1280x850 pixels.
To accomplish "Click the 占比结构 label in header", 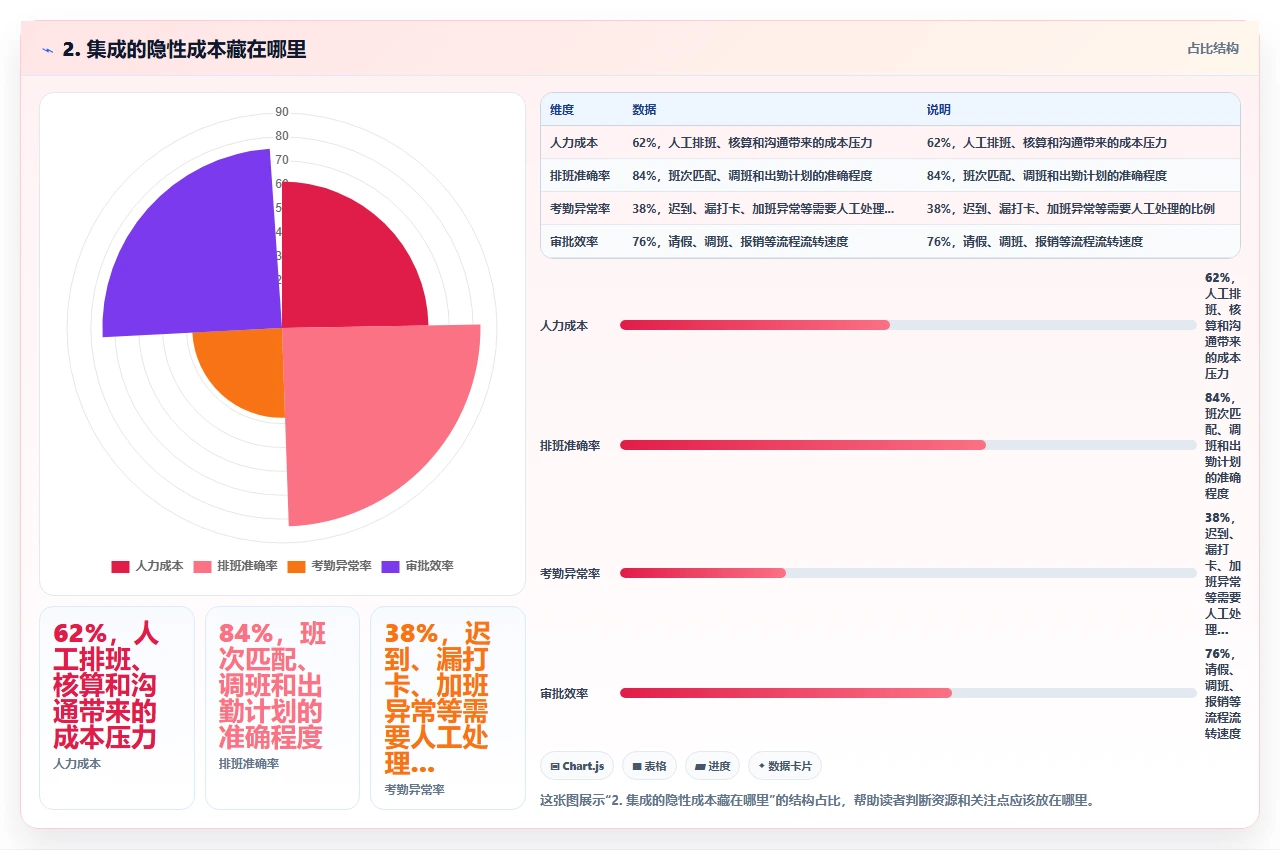I will click(x=1213, y=48).
